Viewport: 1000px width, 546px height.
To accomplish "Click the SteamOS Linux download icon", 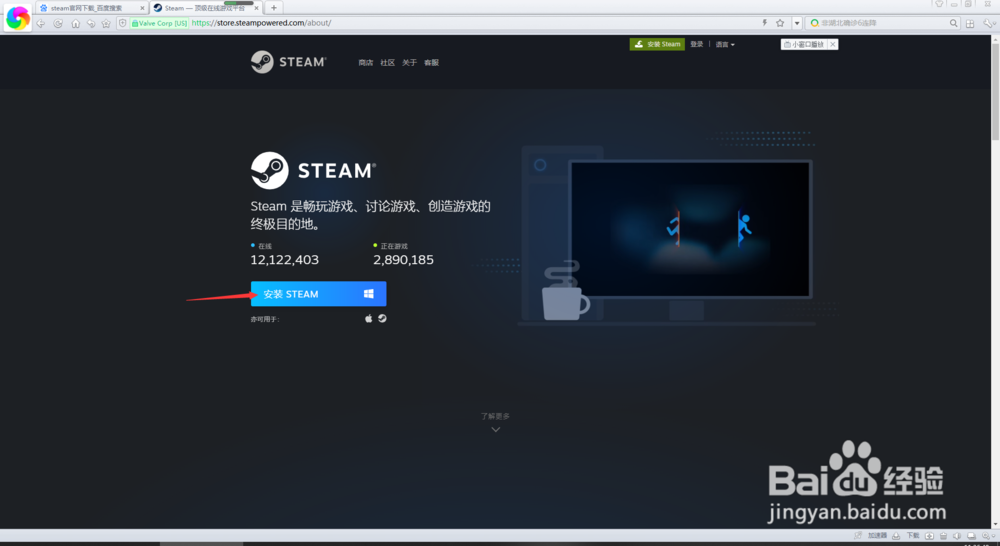I will [x=382, y=318].
